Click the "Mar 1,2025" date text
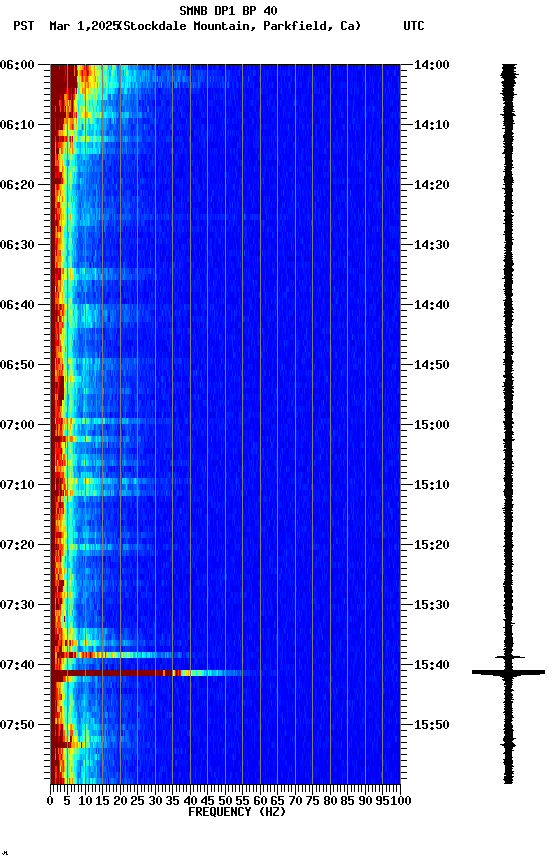Image resolution: width=552 pixels, height=864 pixels. point(83,26)
